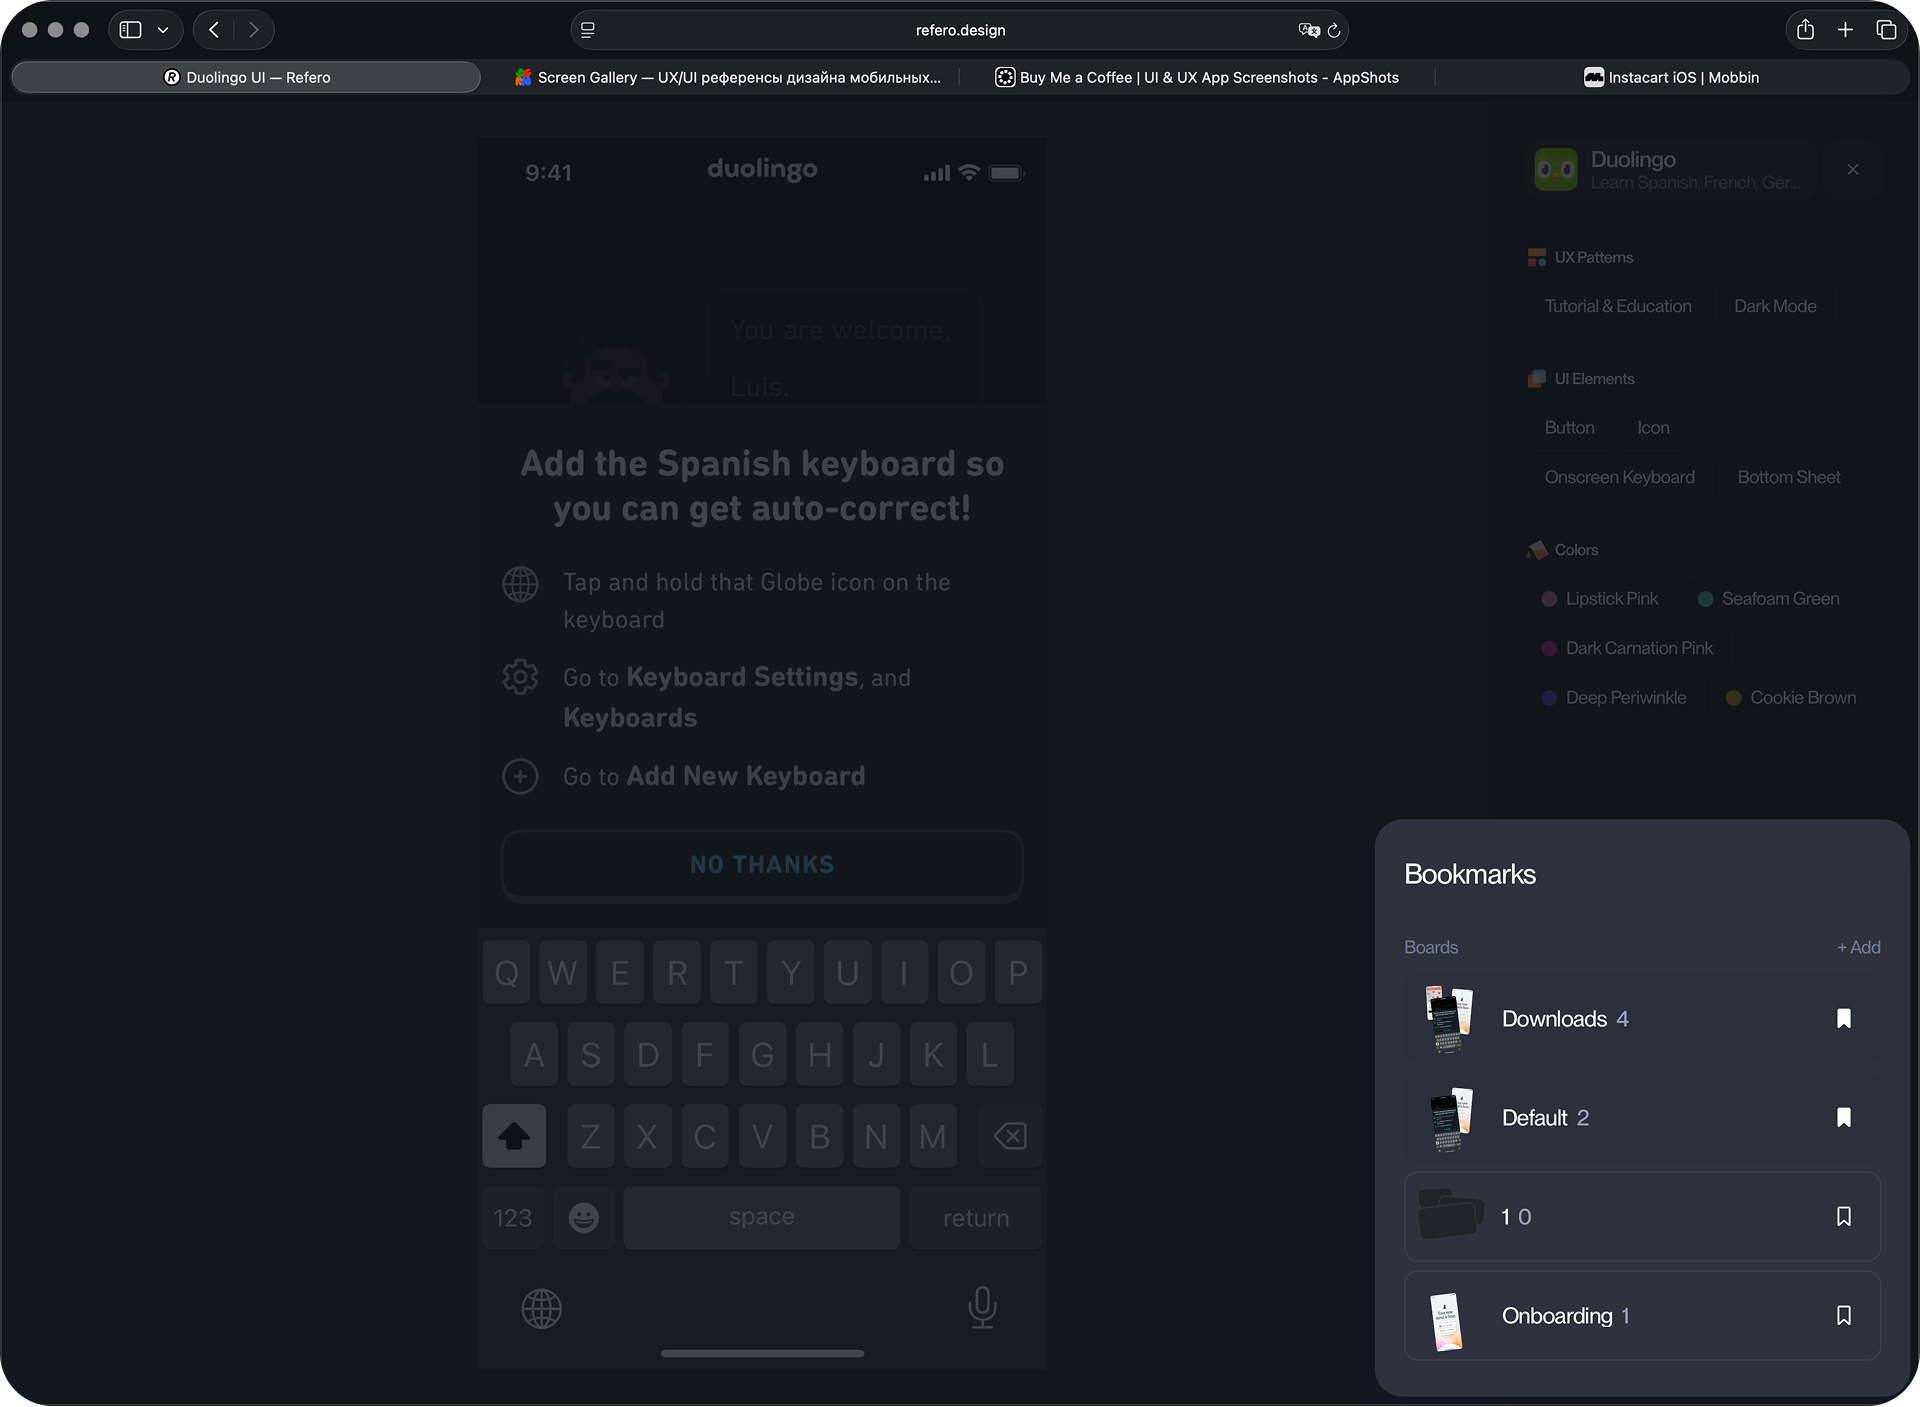Image resolution: width=1920 pixels, height=1407 pixels.
Task: Open the empty folder icon of board 1
Action: [x=1450, y=1214]
